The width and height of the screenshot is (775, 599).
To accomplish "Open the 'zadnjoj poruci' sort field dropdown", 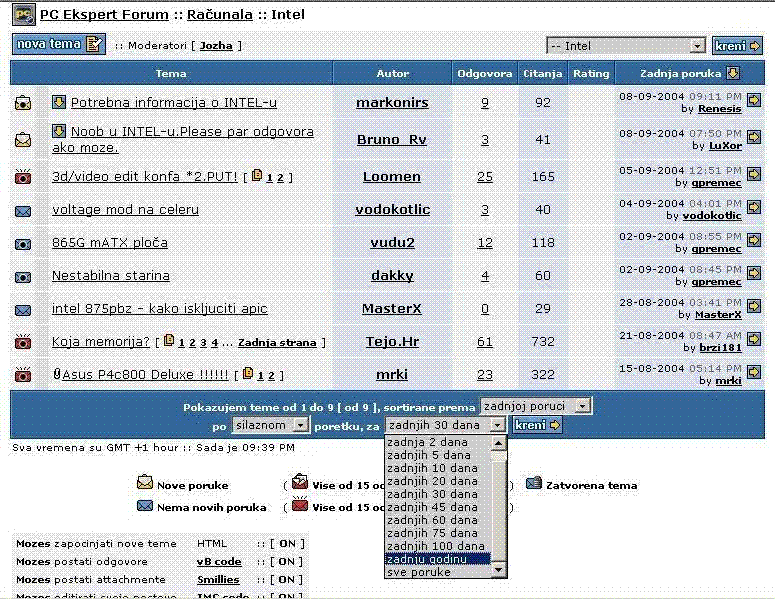I will (x=535, y=406).
